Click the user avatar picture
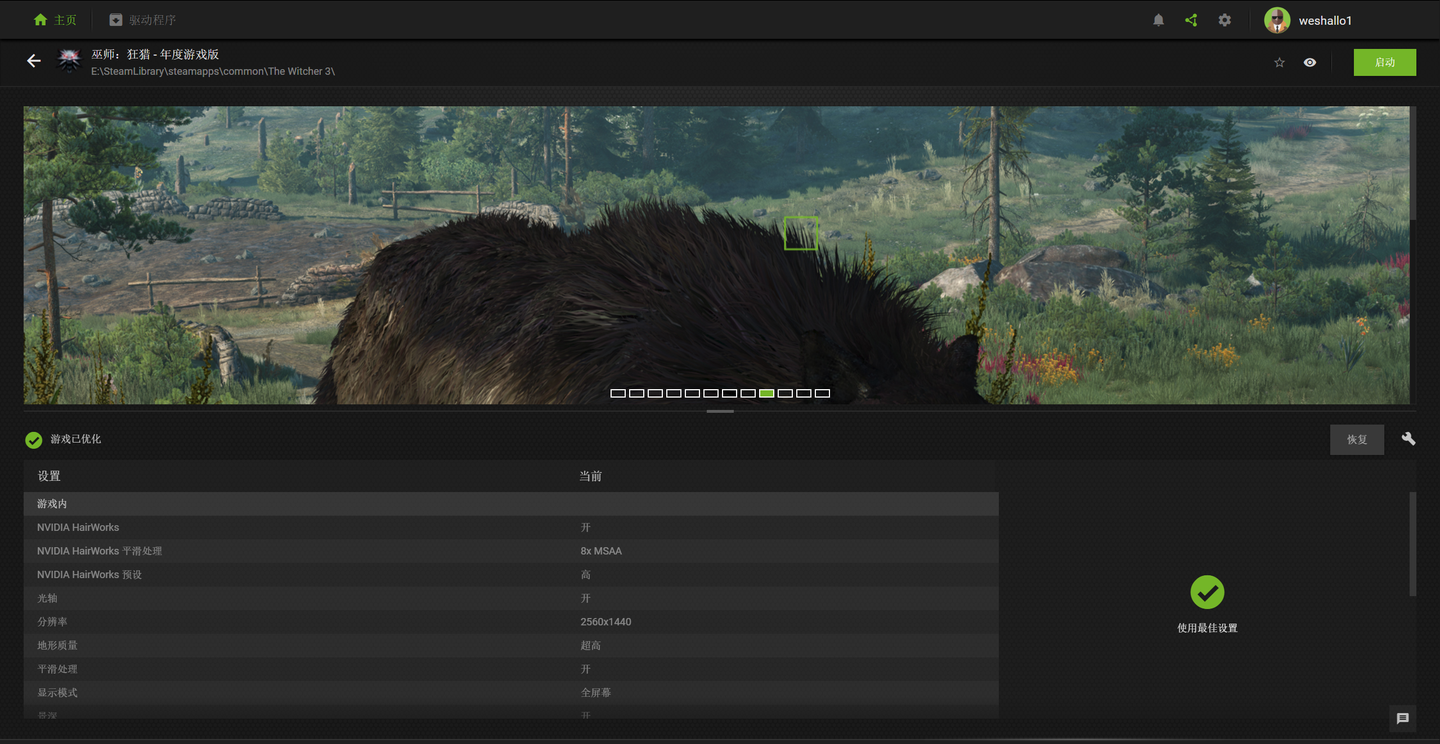The width and height of the screenshot is (1440, 744). [1277, 20]
